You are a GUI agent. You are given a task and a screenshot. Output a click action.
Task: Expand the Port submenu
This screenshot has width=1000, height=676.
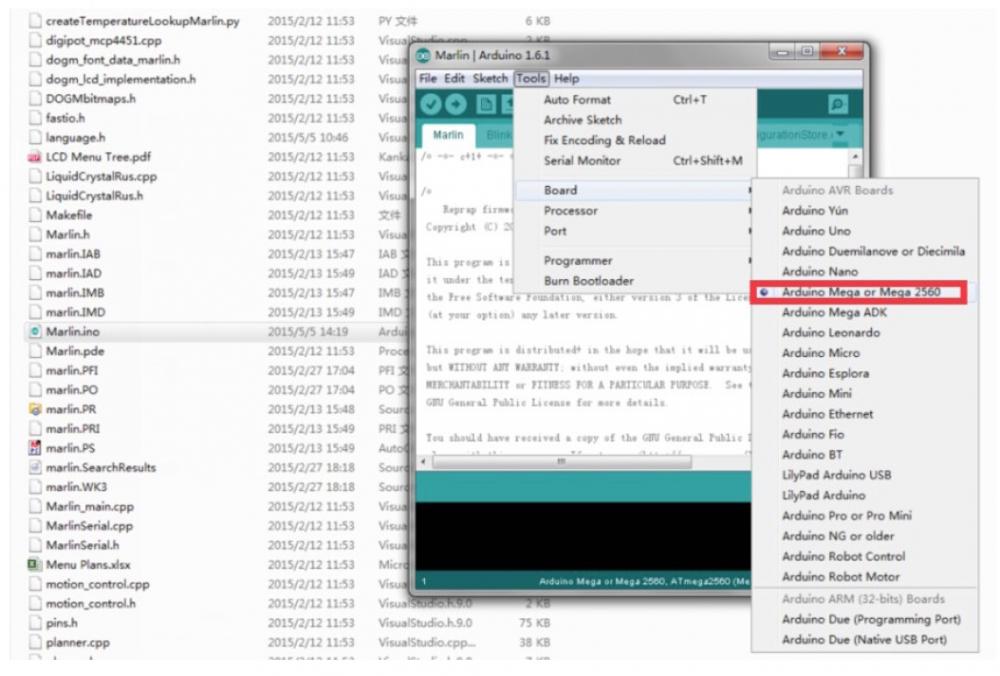click(635, 231)
